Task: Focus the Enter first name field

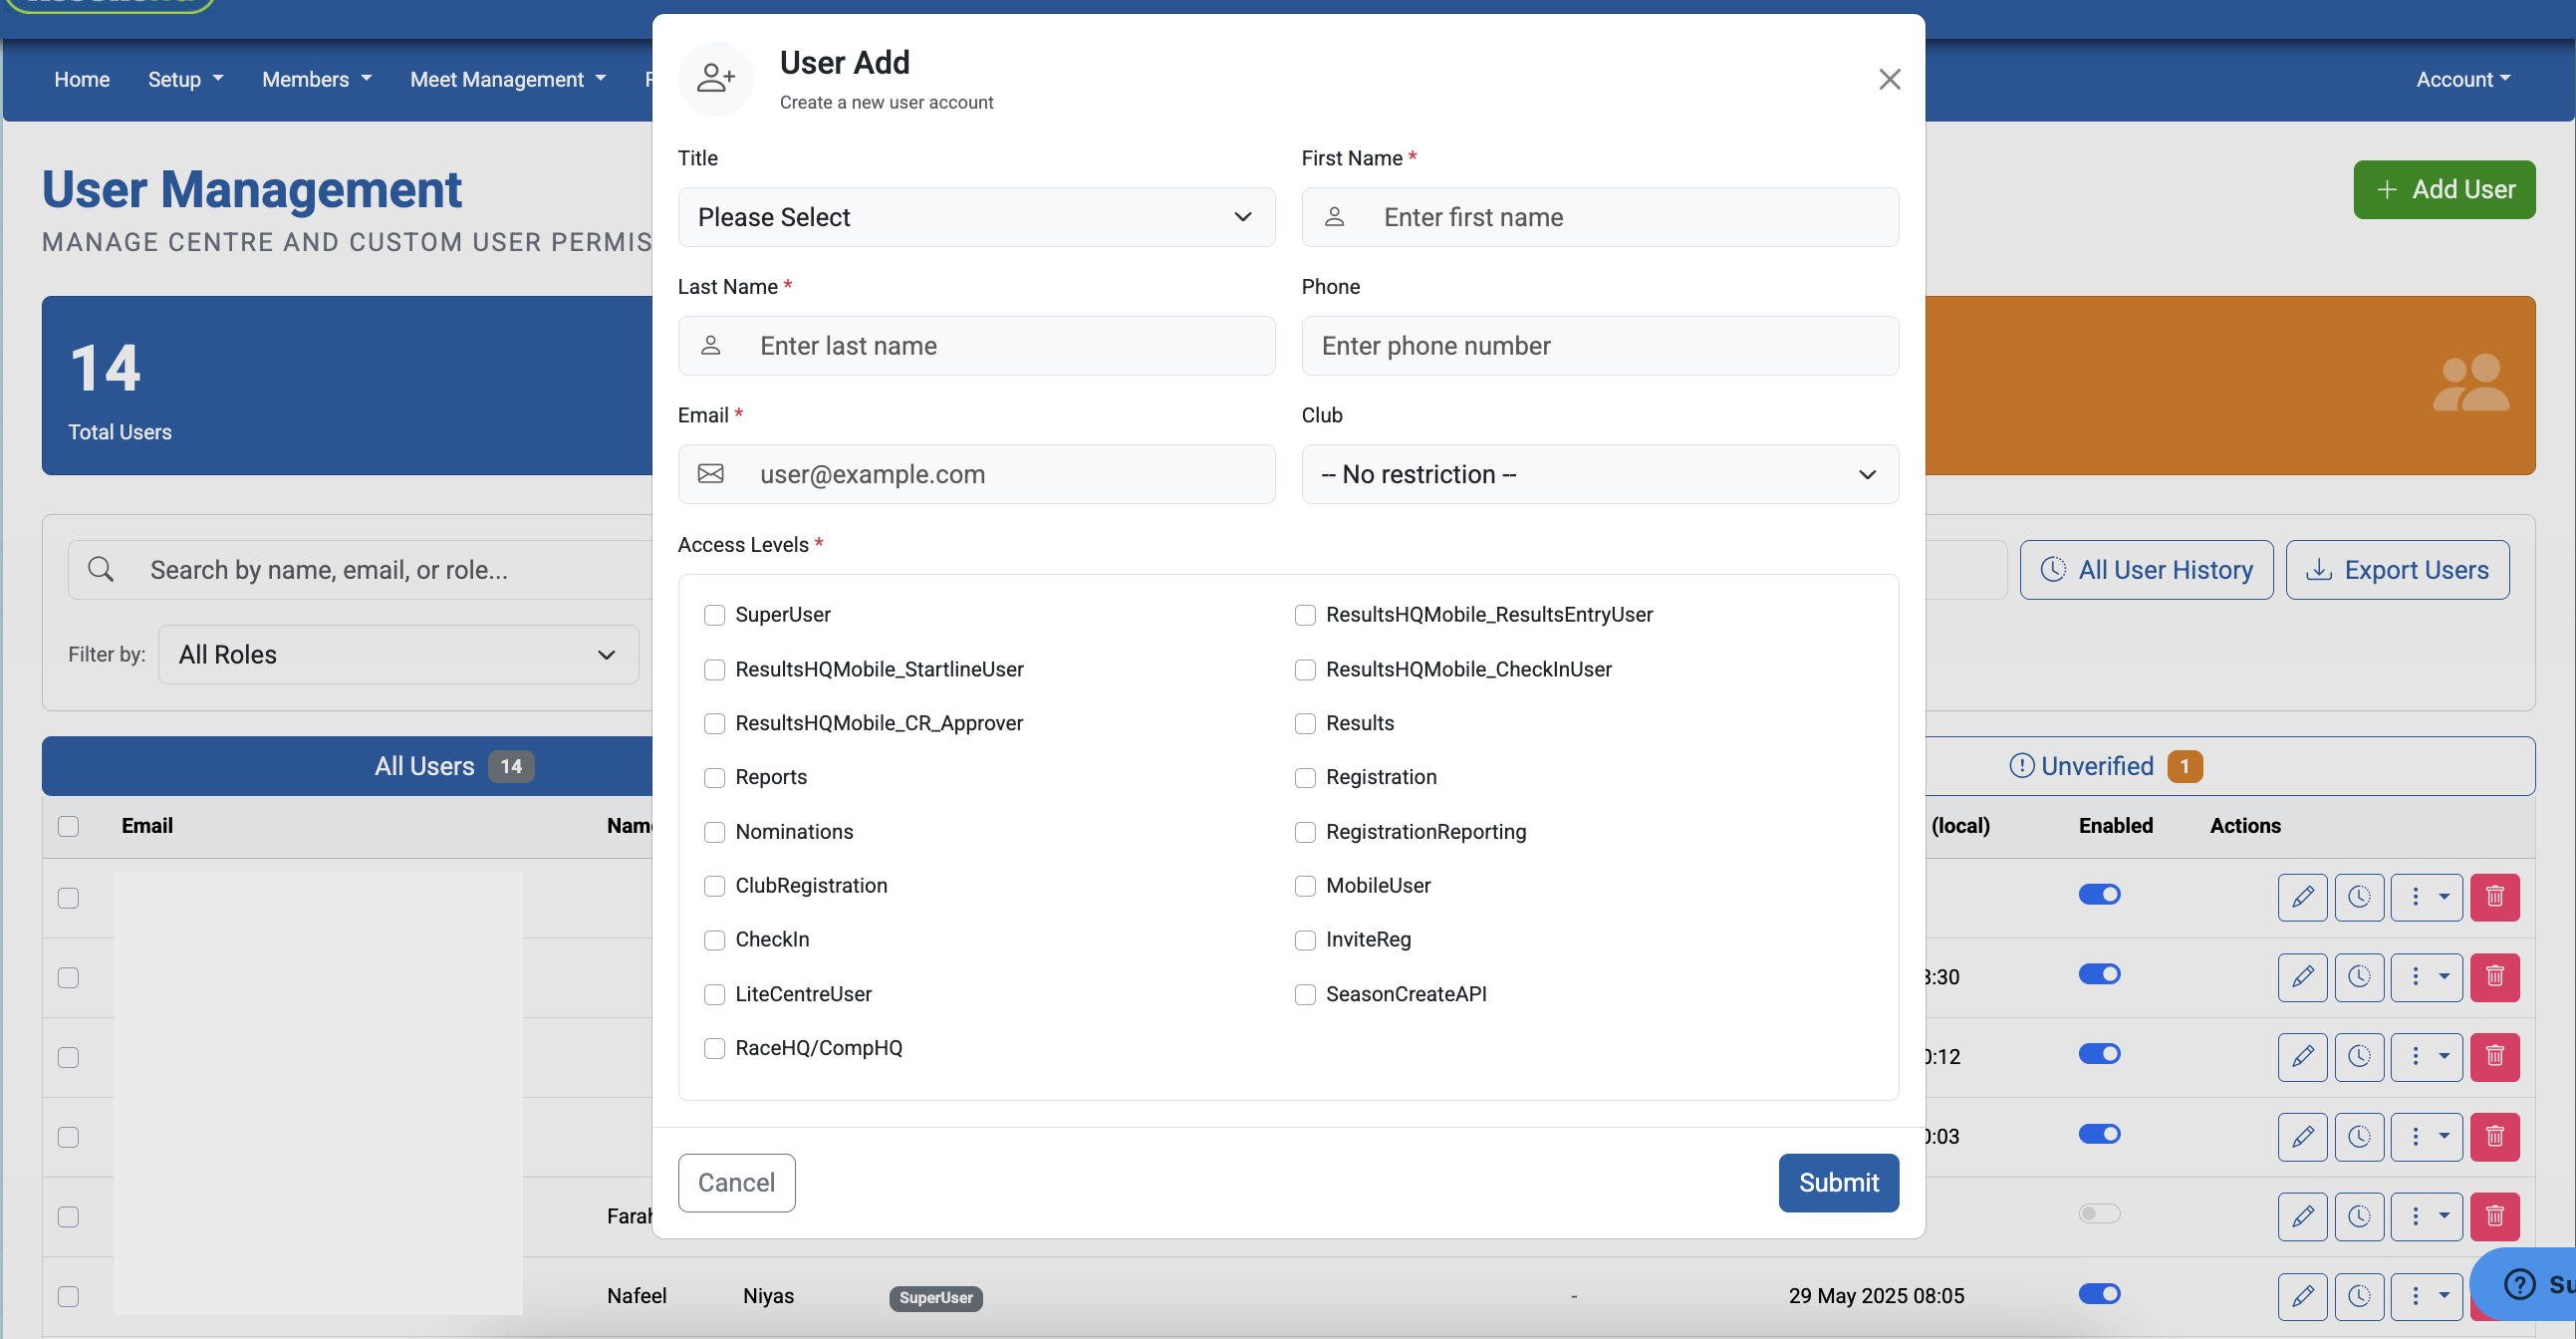Action: click(x=1599, y=217)
